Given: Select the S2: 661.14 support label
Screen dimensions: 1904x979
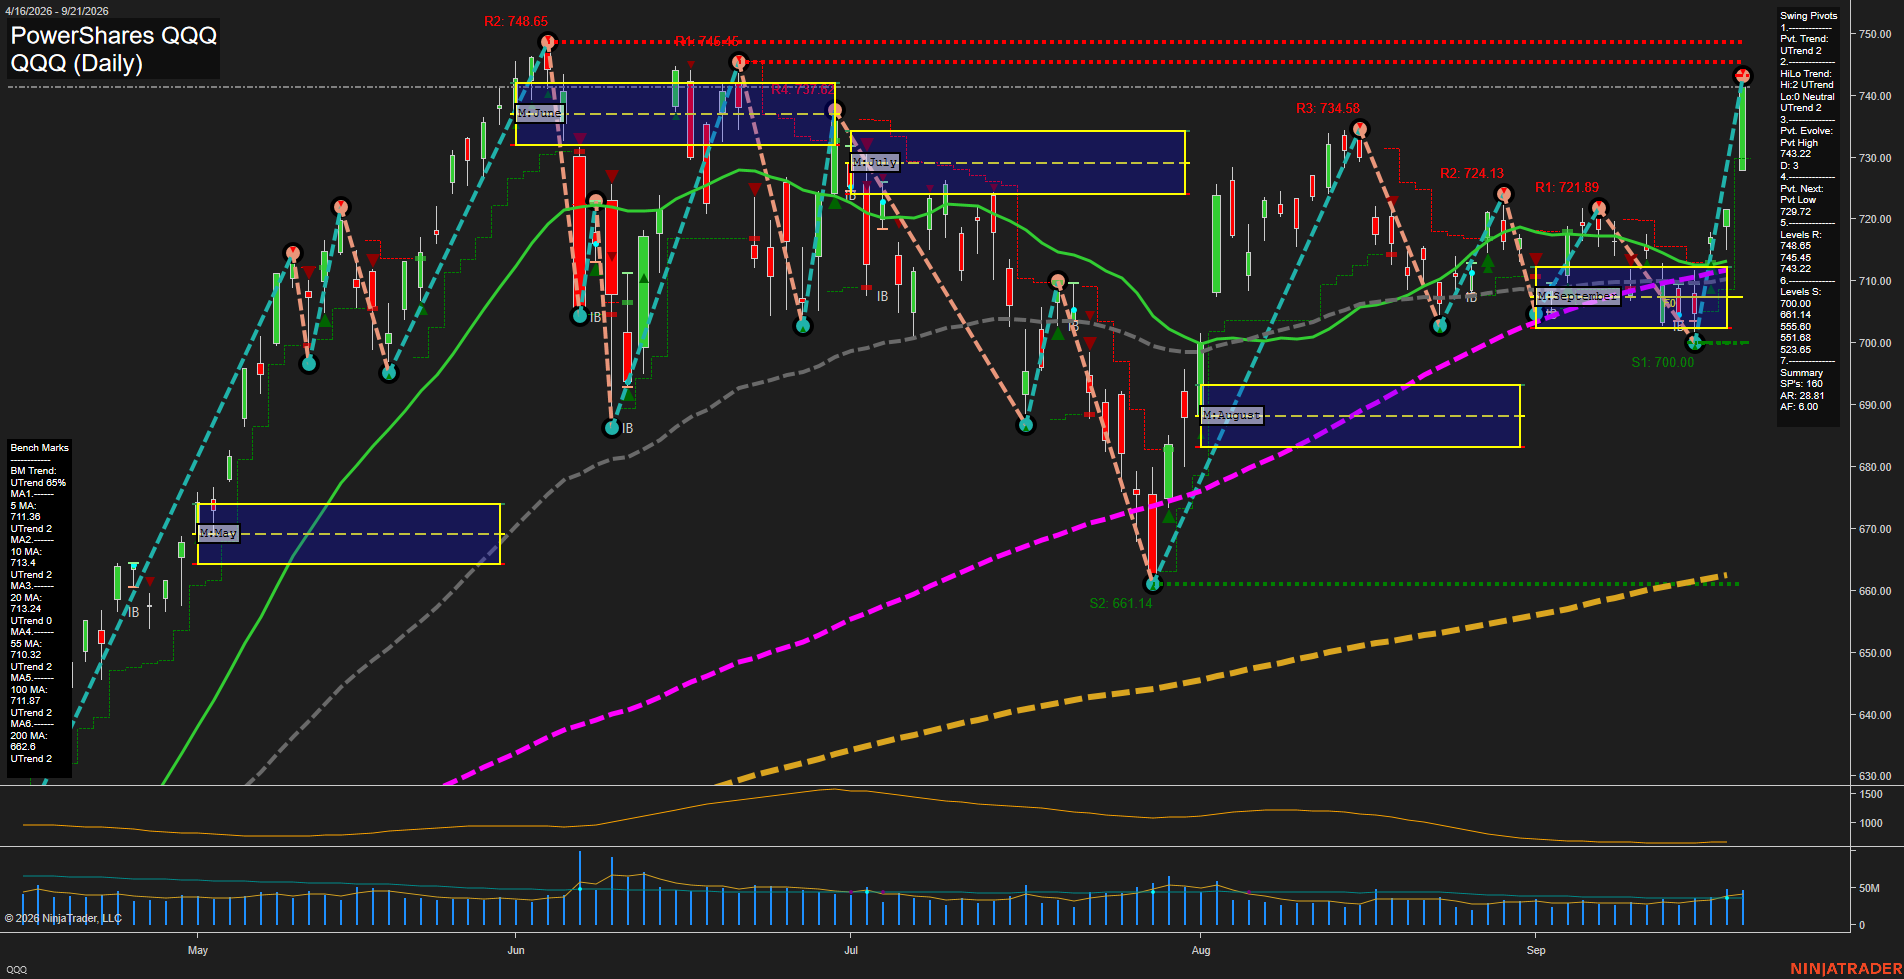Looking at the screenshot, I should click(x=1121, y=603).
